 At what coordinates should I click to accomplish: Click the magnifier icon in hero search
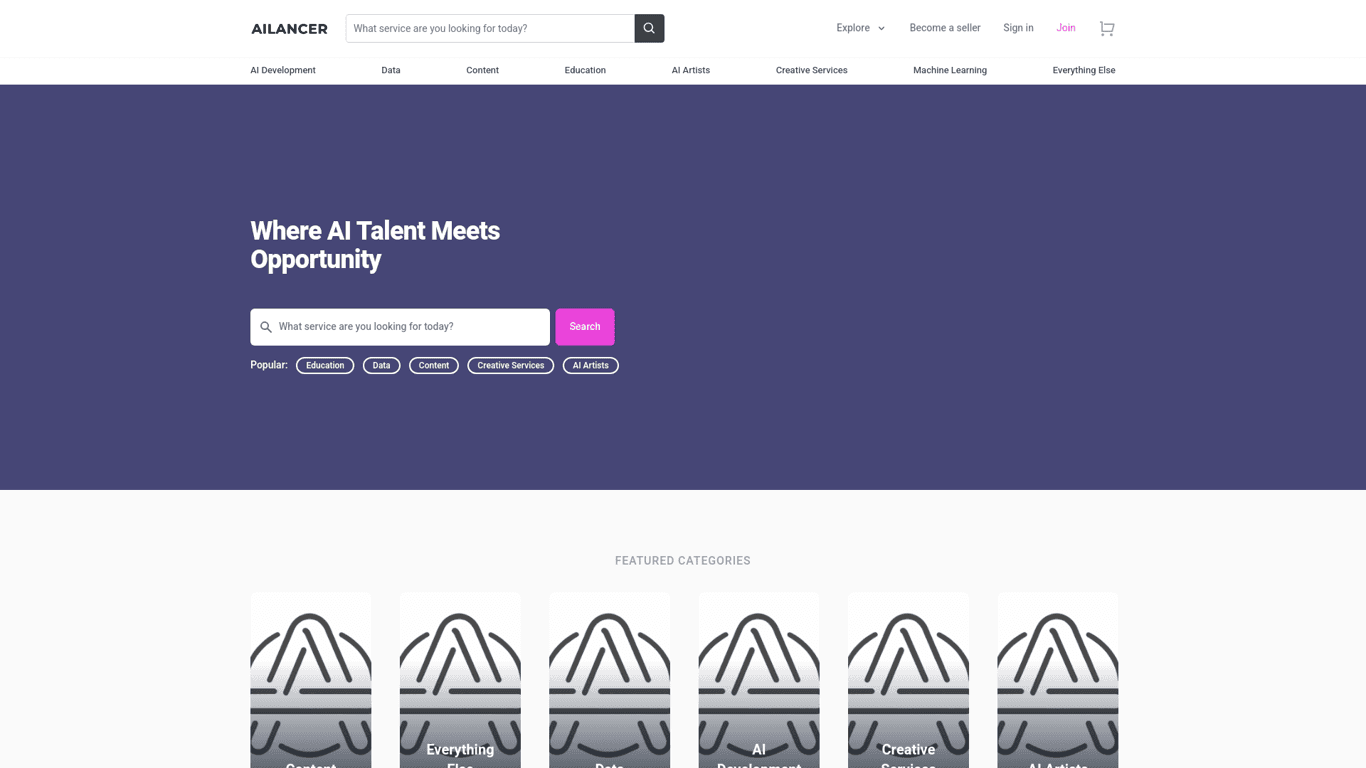[x=266, y=327]
